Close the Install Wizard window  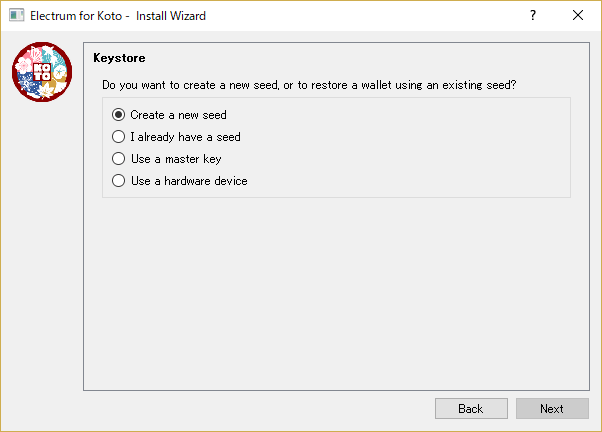(578, 15)
